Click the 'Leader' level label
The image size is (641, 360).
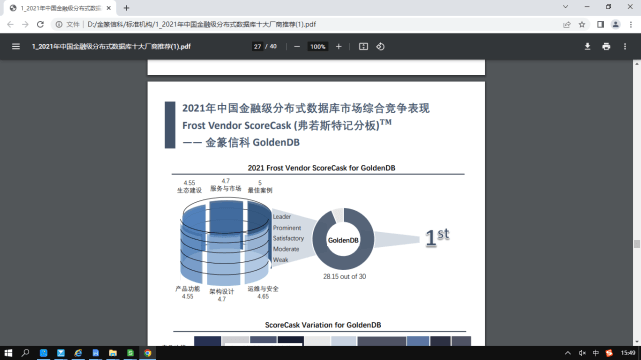282,217
